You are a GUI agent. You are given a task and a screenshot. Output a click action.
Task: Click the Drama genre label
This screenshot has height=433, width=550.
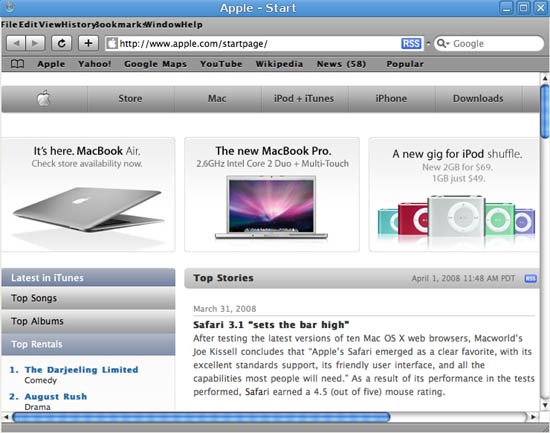(38, 407)
